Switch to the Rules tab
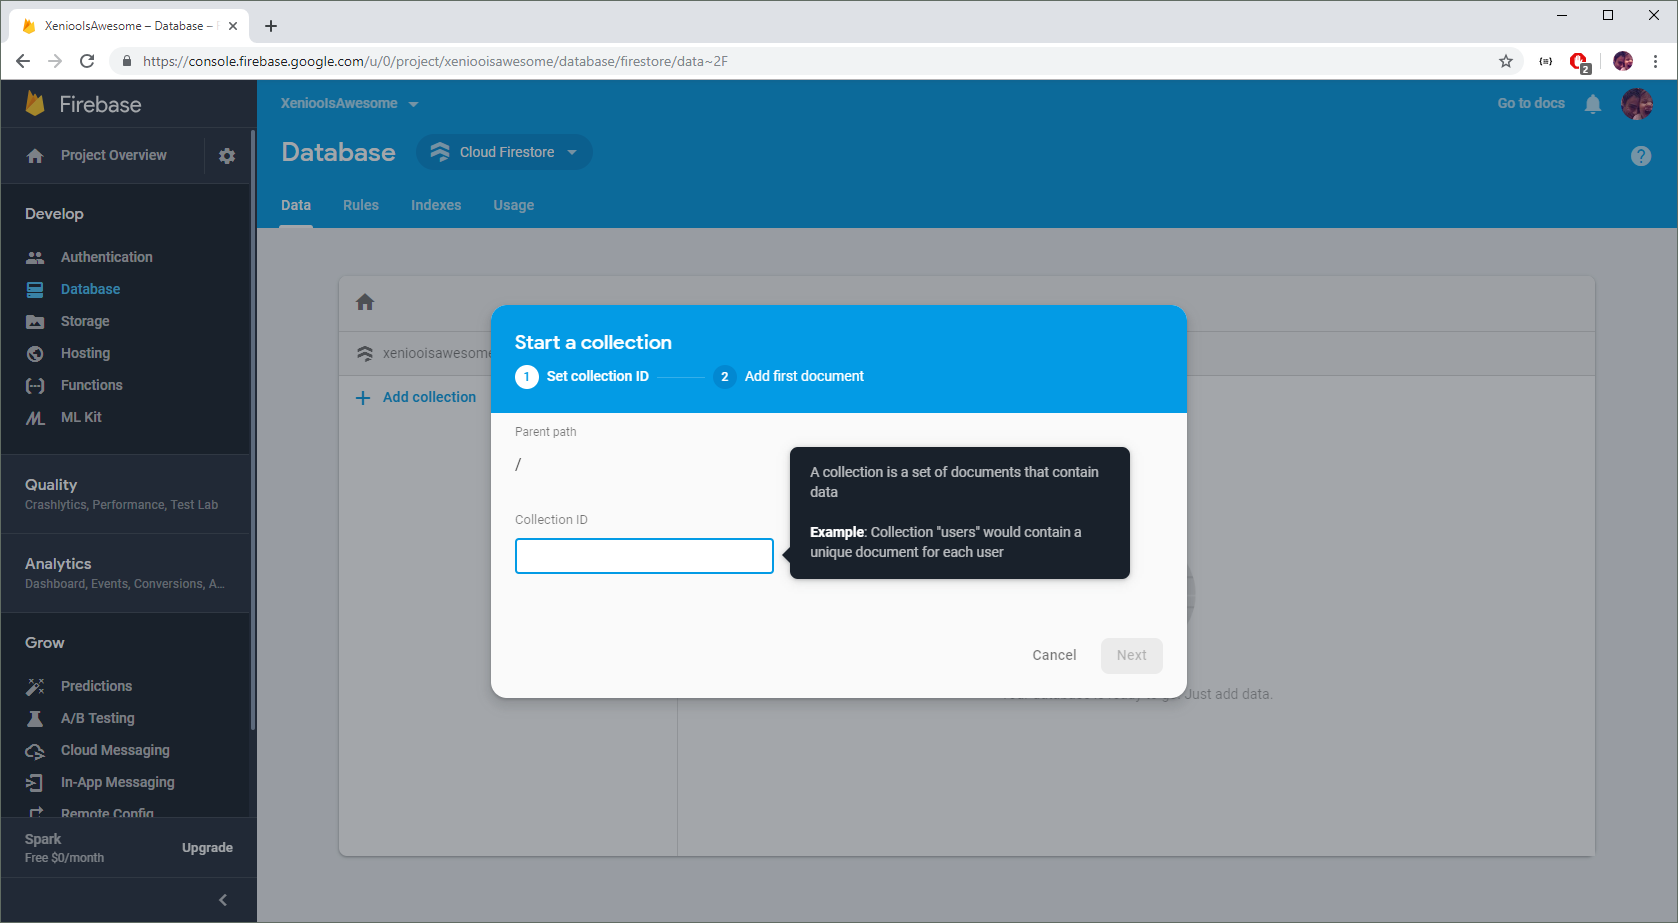This screenshot has width=1678, height=923. pyautogui.click(x=361, y=205)
